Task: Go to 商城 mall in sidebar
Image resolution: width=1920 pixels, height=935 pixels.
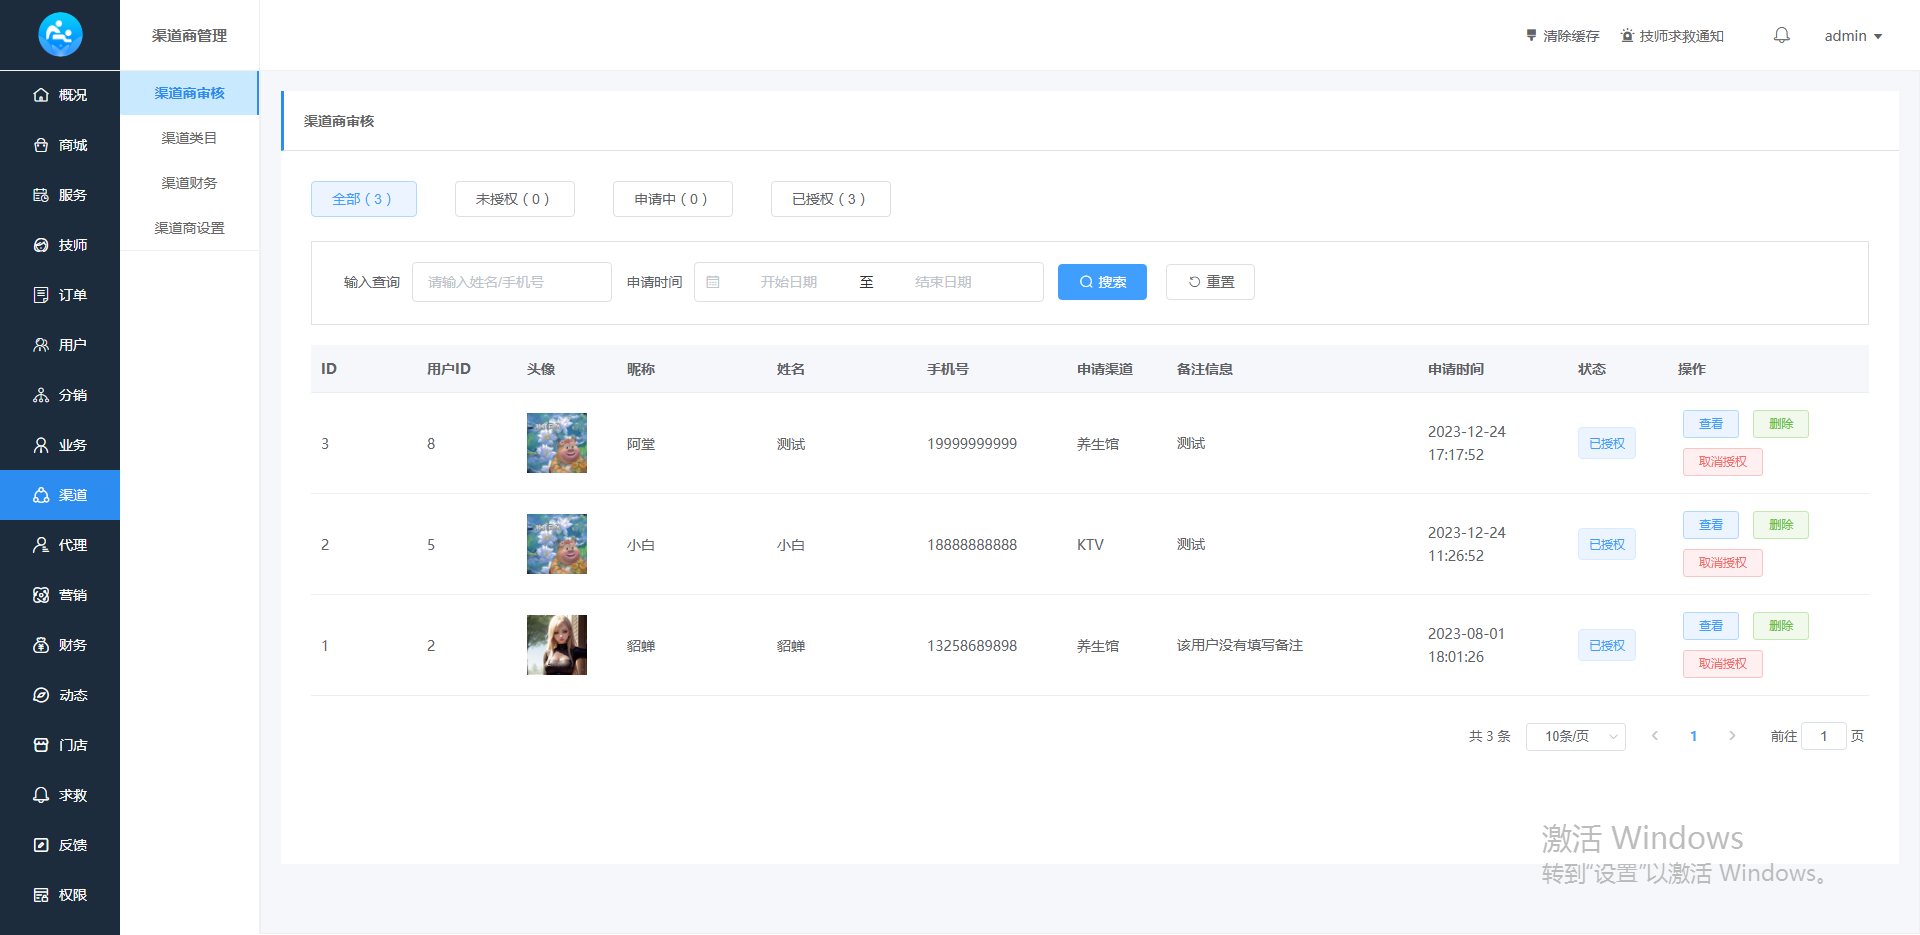Action: (60, 145)
